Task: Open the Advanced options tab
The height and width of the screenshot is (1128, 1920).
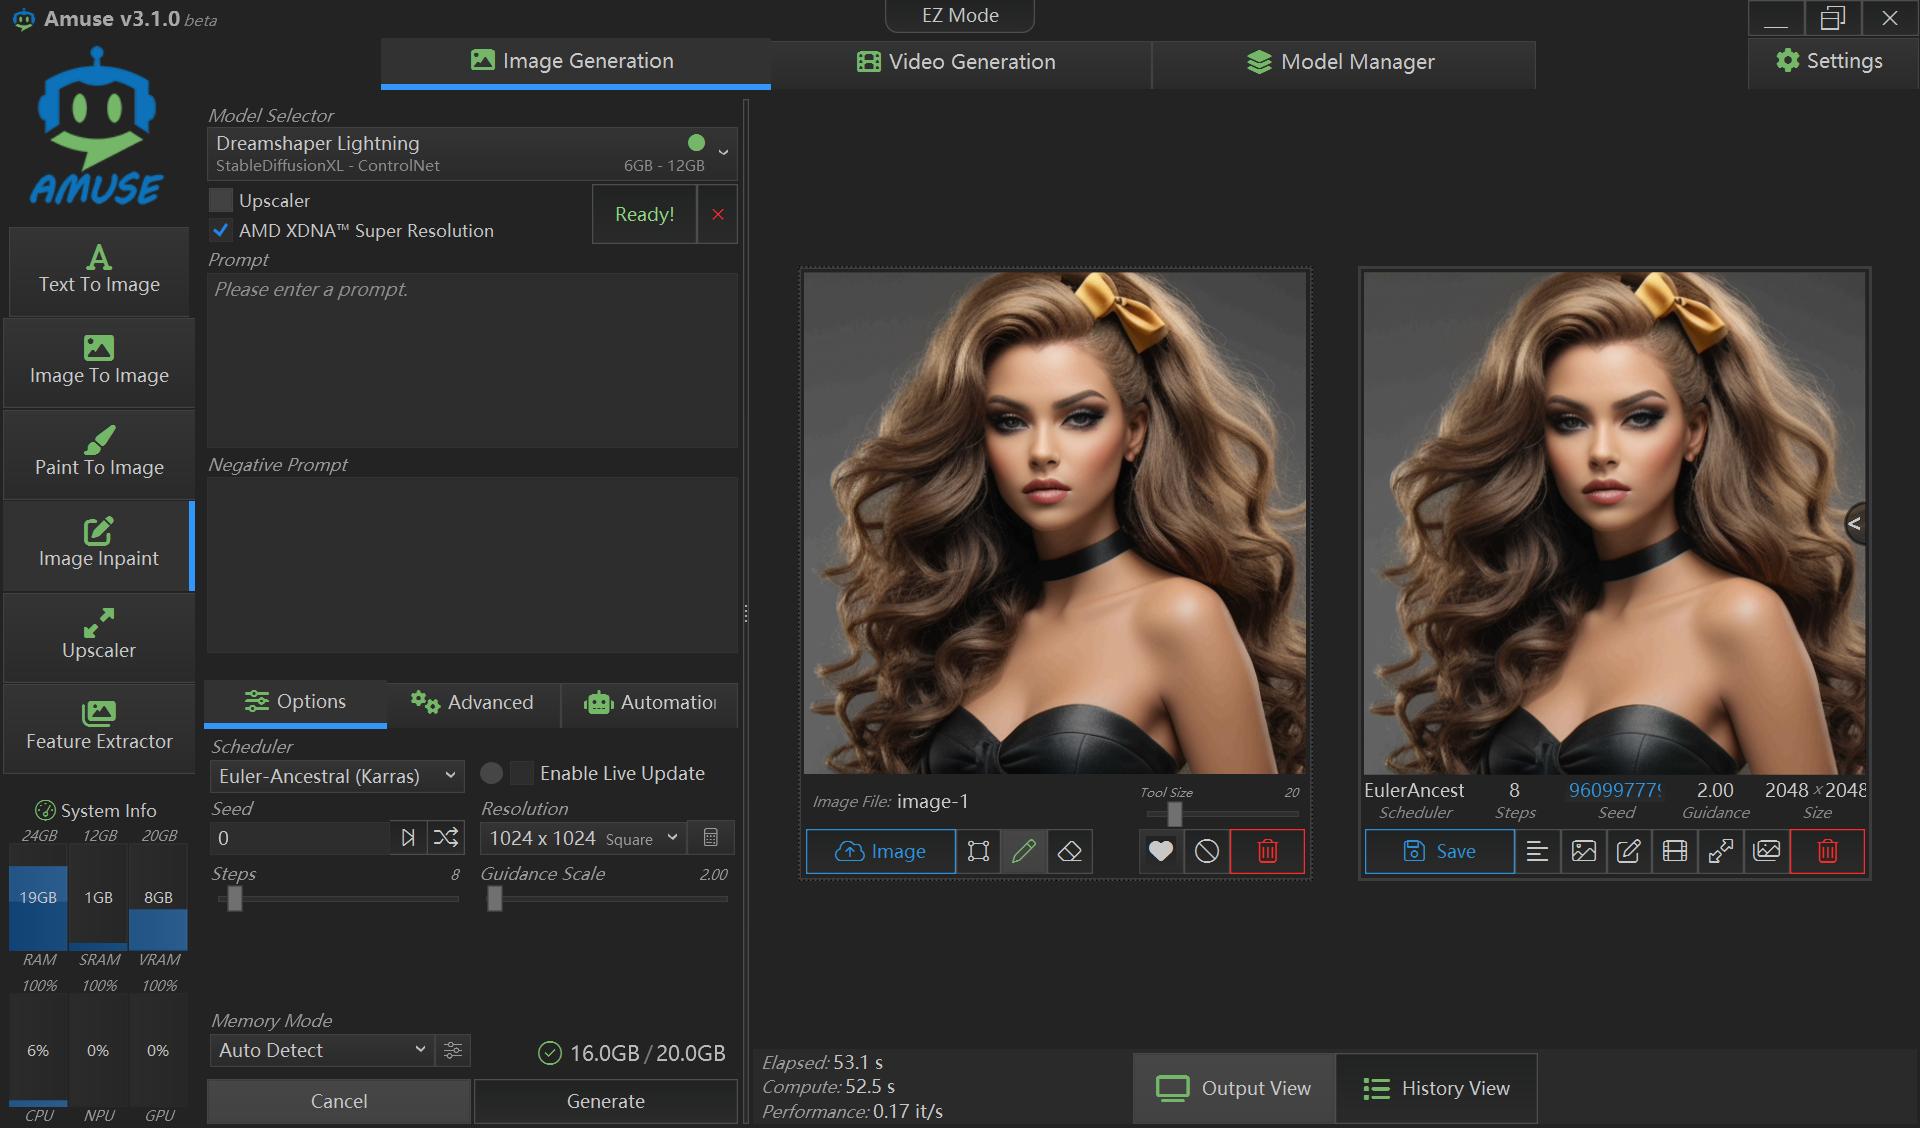Action: 472,702
